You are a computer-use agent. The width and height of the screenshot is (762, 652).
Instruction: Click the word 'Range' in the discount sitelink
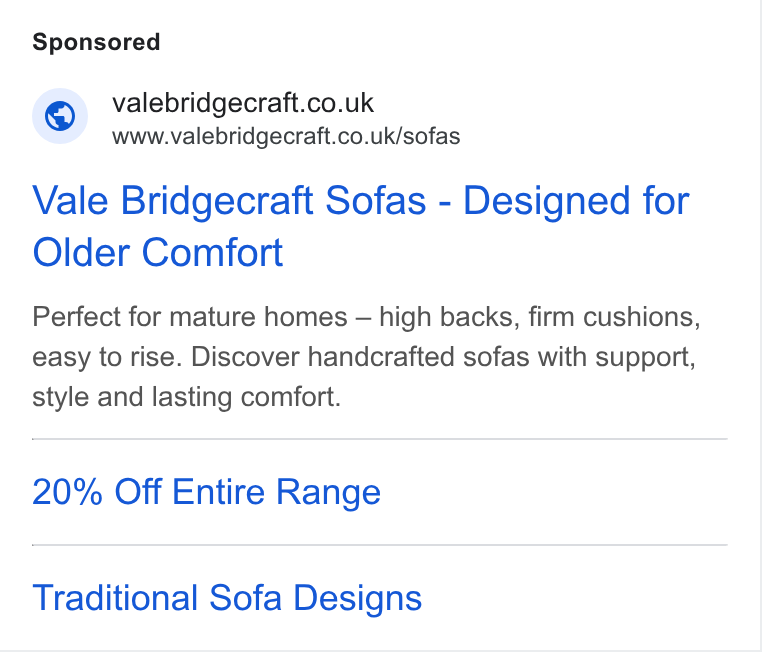[329, 492]
